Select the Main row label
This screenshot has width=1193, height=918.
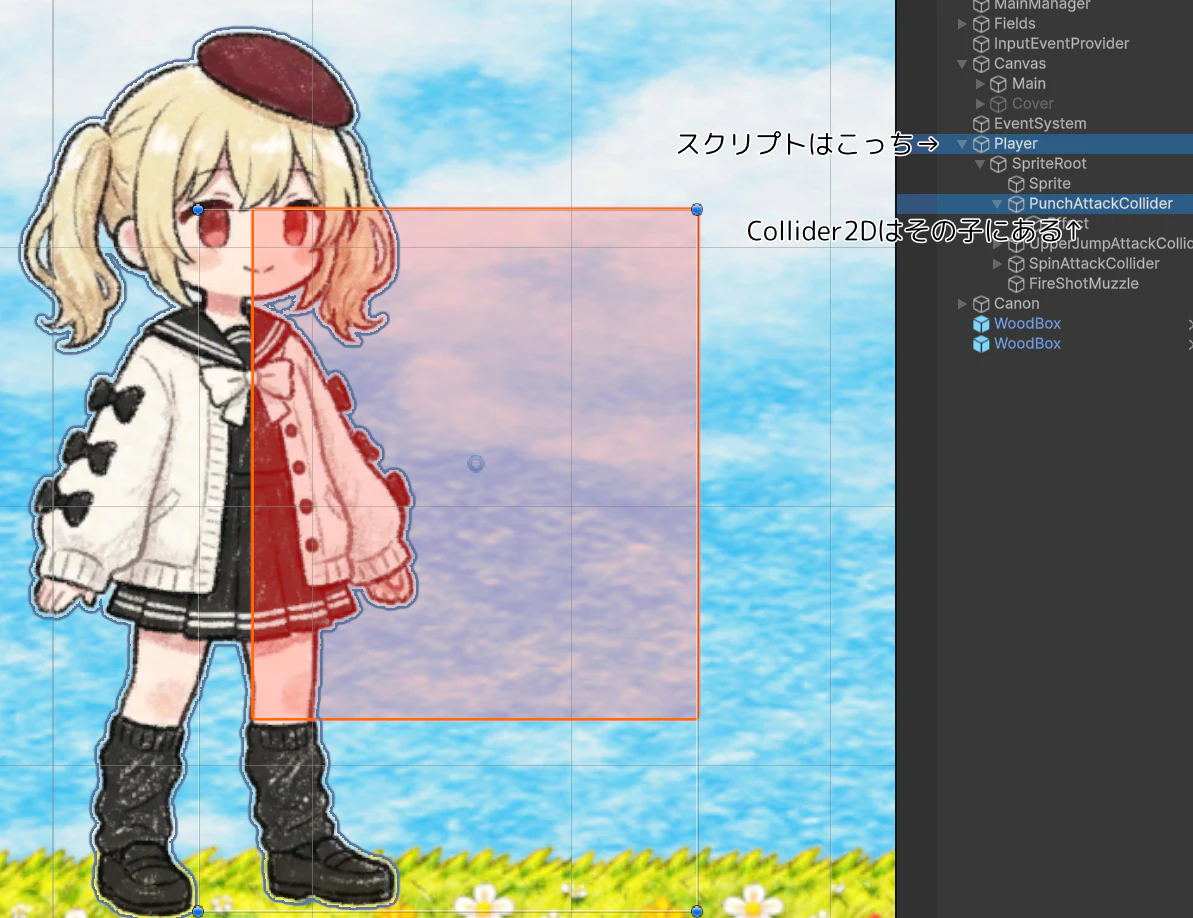click(x=1029, y=84)
